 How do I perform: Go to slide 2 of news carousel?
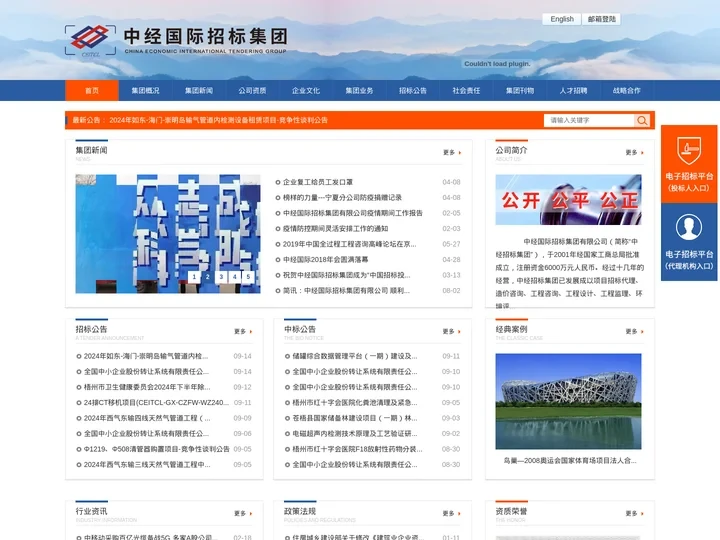(208, 276)
